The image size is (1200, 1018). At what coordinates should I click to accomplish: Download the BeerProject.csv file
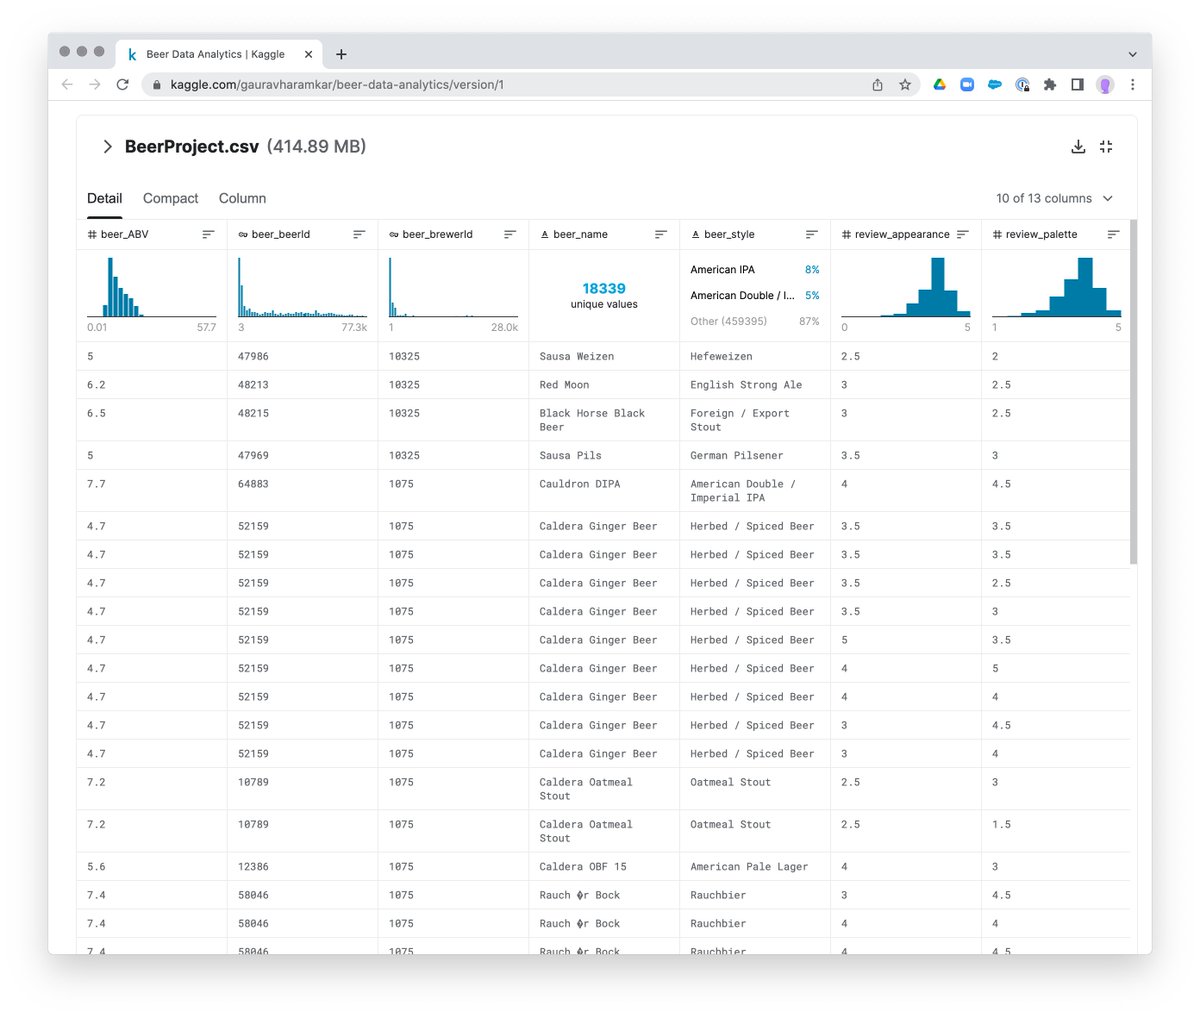(x=1078, y=147)
